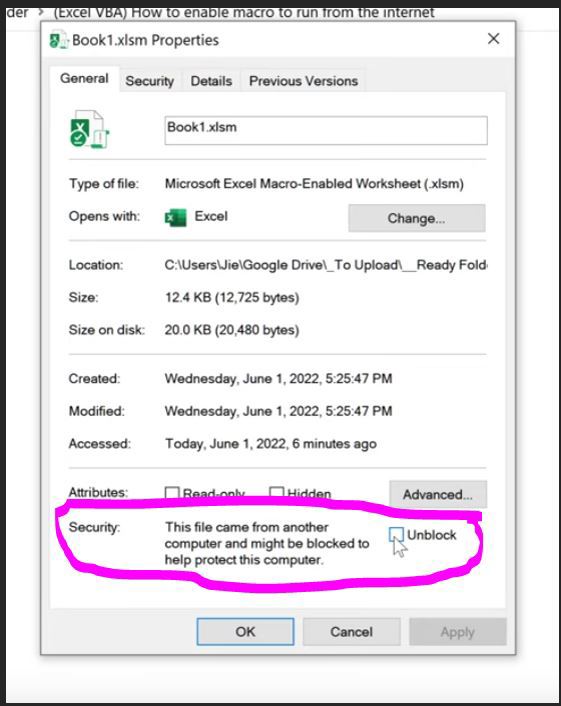Screen dimensions: 561x706
Task: Click the Book1.xlsm file name field
Action: coord(326,130)
